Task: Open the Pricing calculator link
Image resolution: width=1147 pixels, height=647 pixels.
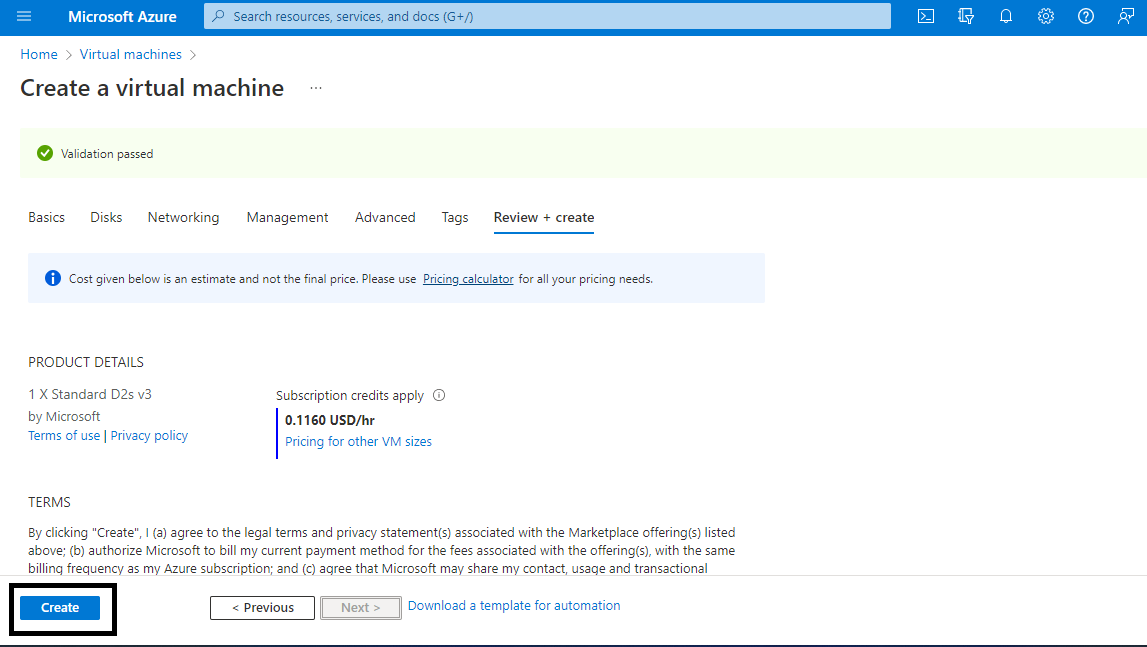Action: click(x=468, y=279)
